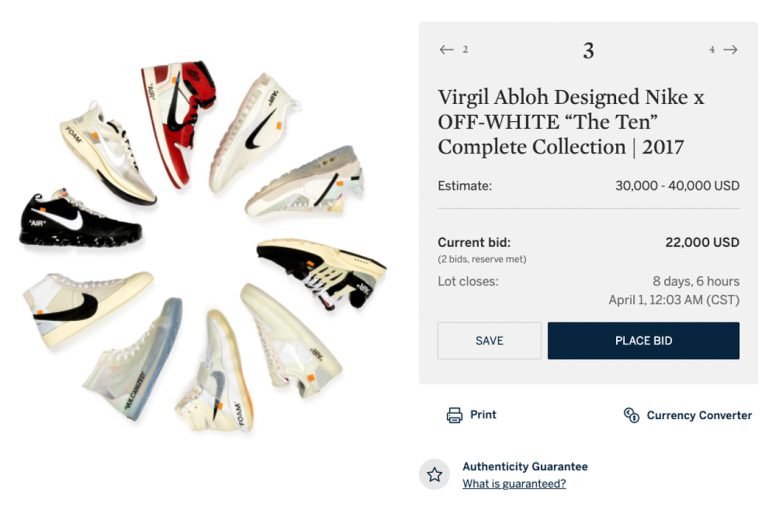Click the printer icon
Viewport: 768px width, 512px height.
click(x=454, y=415)
